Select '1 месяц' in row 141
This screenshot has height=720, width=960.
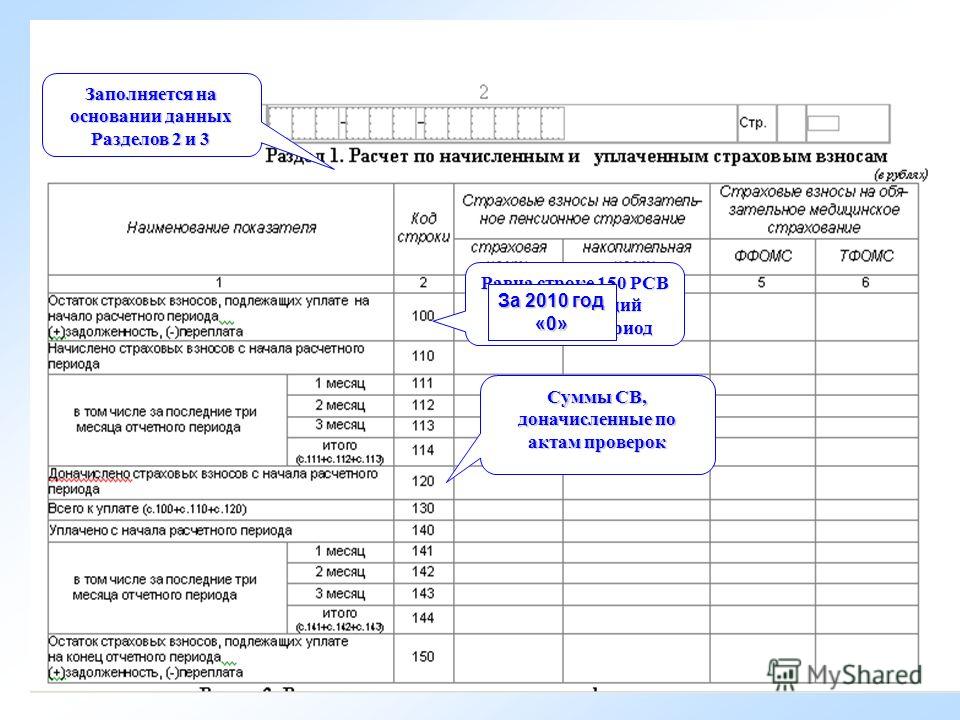(340, 551)
